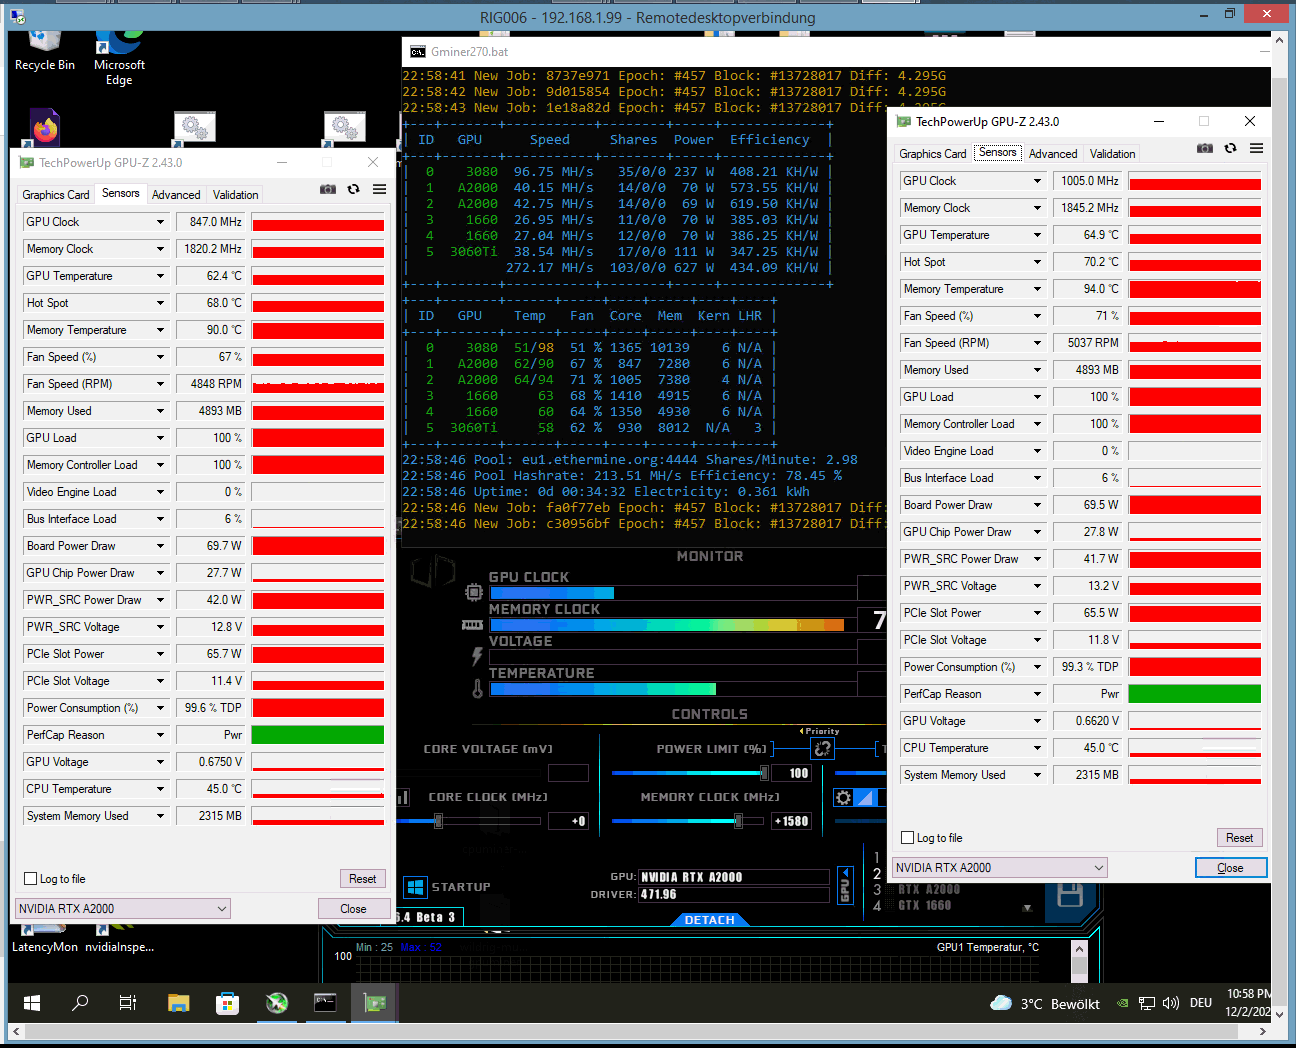1296x1048 pixels.
Task: Switch to Advanced tab in left GPU-Z
Action: click(x=176, y=195)
